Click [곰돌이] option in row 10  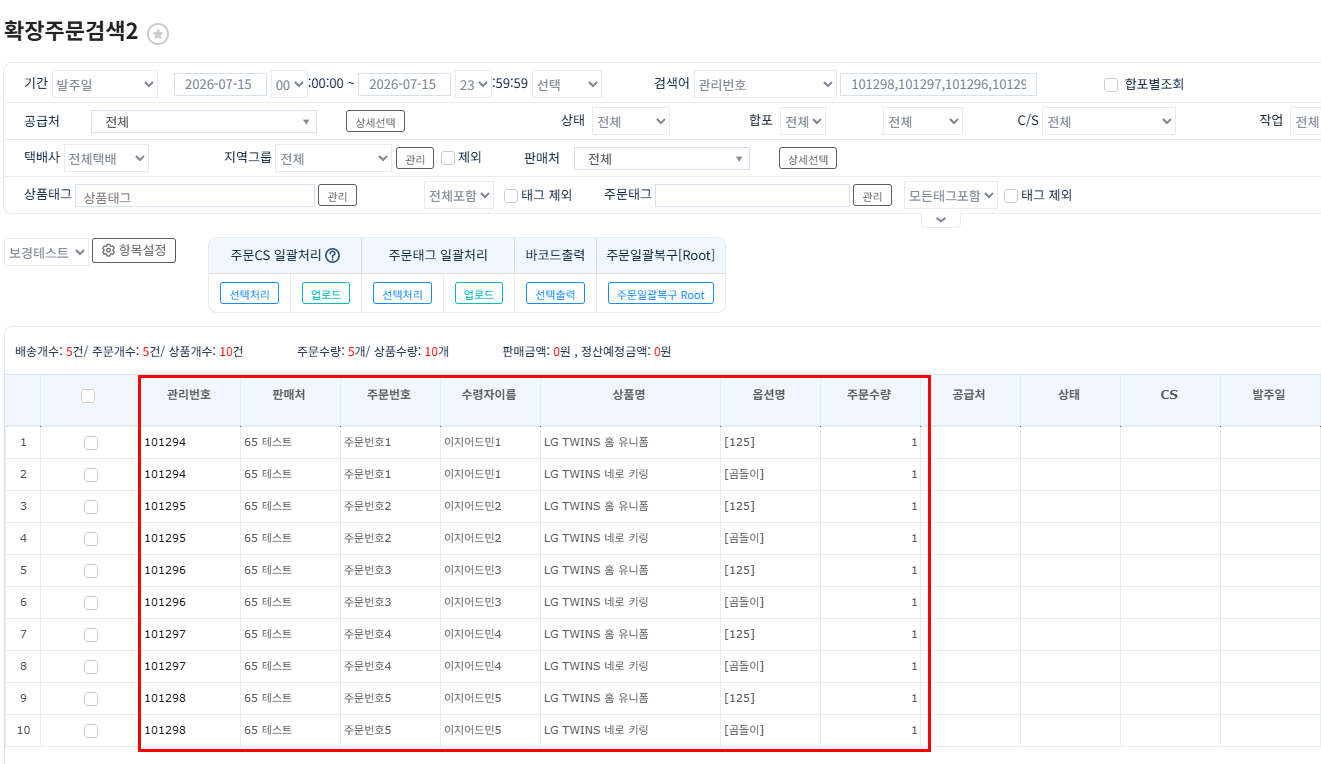744,730
